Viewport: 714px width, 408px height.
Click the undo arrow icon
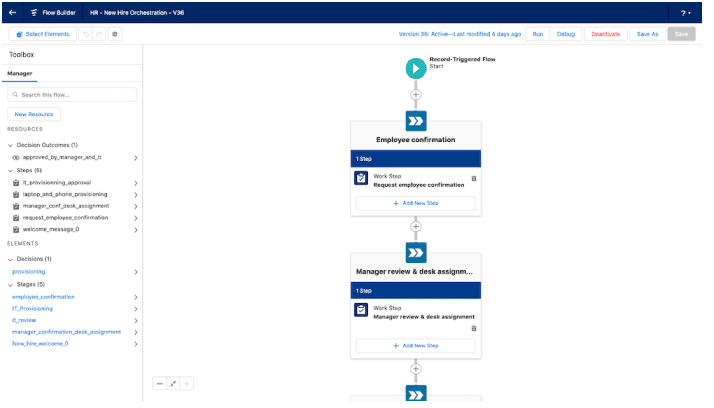(86, 34)
